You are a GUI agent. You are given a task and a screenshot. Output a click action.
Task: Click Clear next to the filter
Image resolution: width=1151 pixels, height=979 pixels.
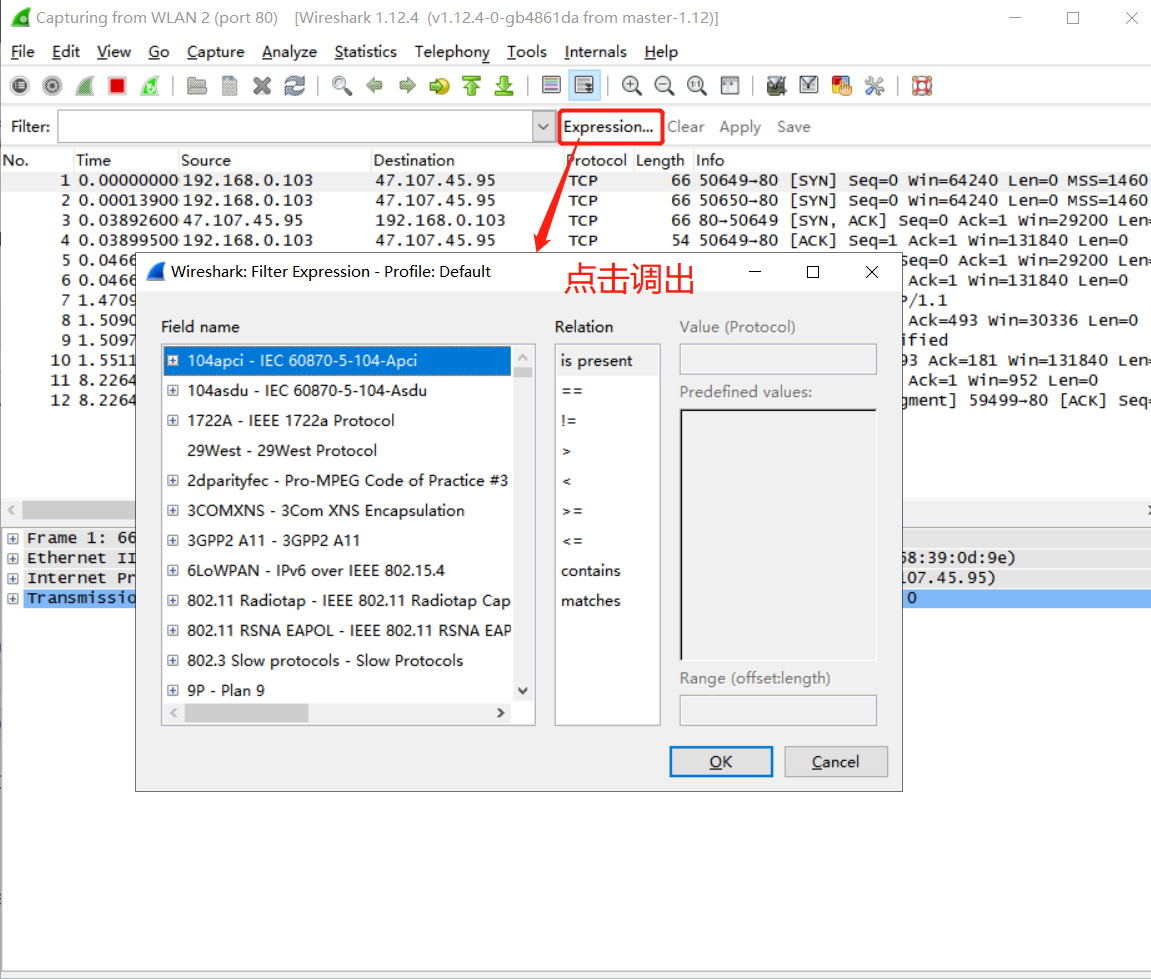[686, 127]
